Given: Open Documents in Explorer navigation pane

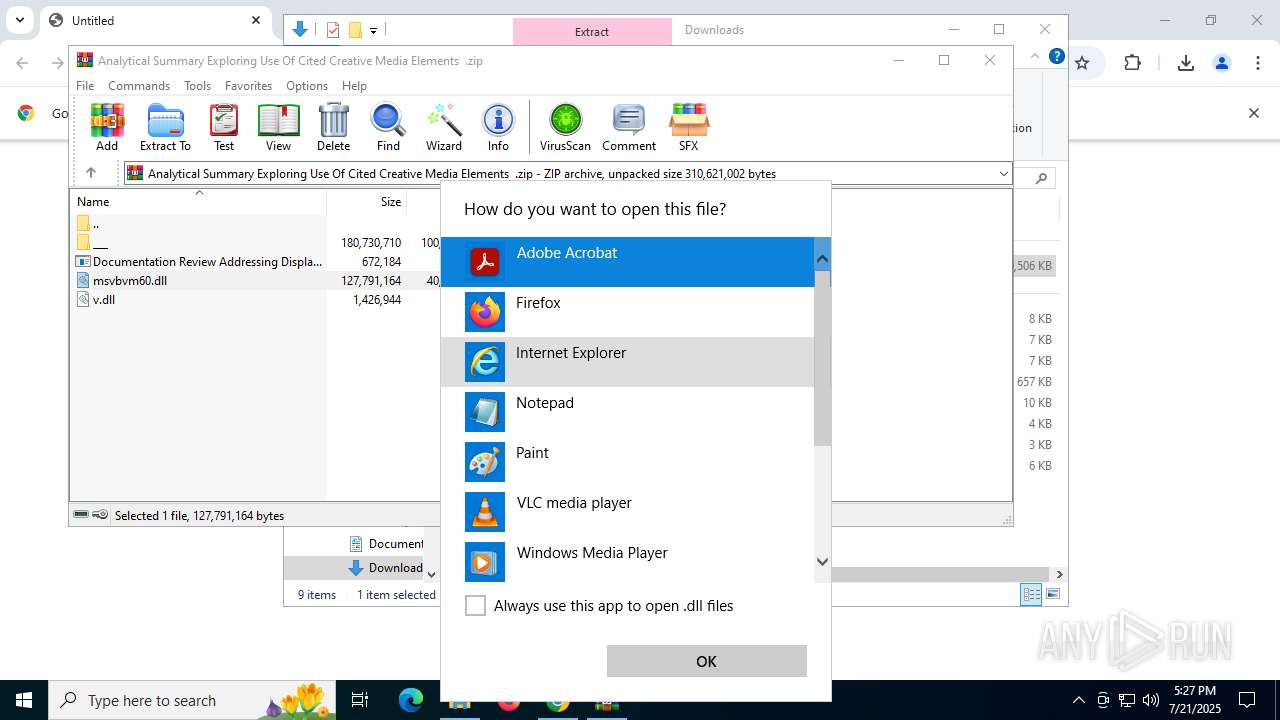Looking at the screenshot, I should pyautogui.click(x=386, y=544).
